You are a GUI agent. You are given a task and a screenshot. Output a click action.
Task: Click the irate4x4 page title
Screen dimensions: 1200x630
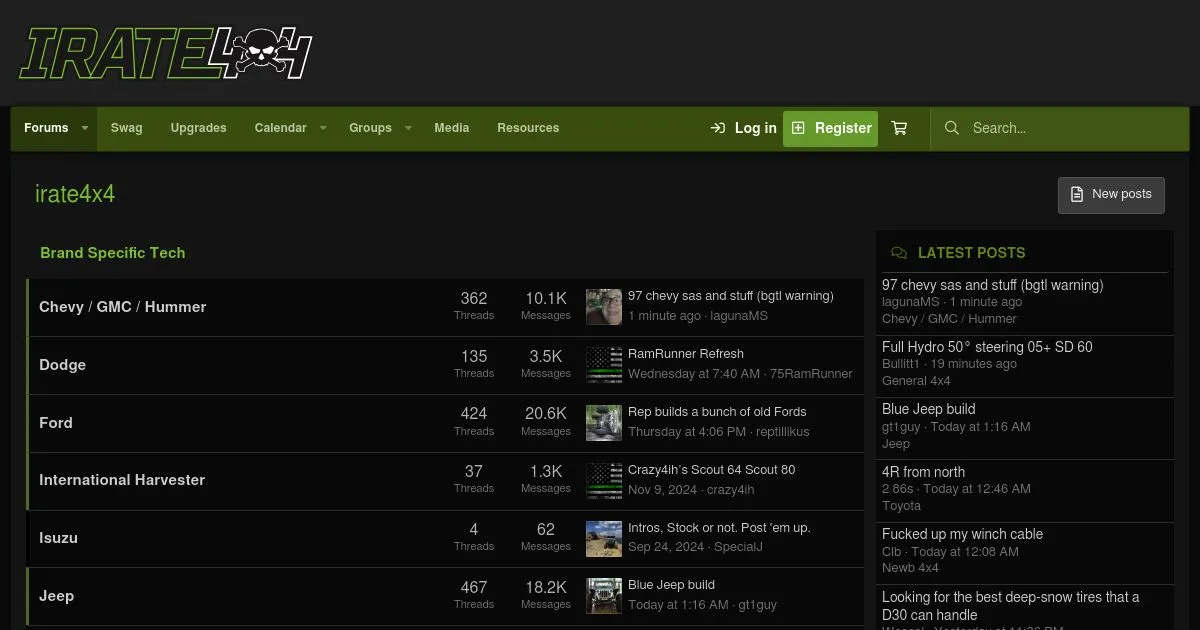click(75, 194)
